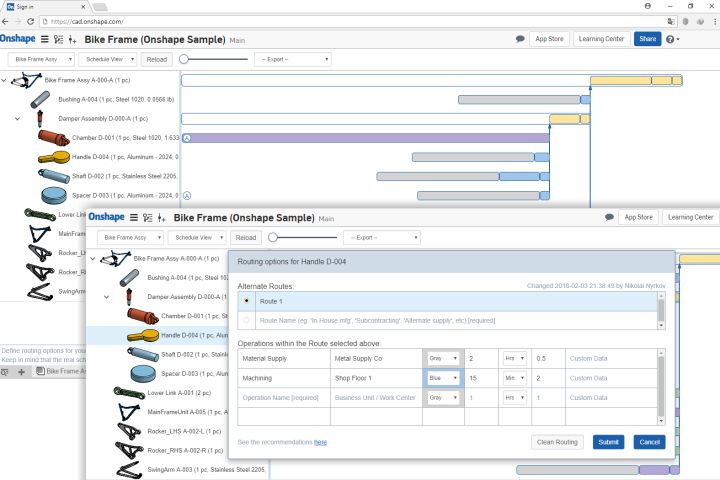This screenshot has width=720, height=480.
Task: Click Chamber D-001 part icon in back window
Action: [x=53, y=138]
